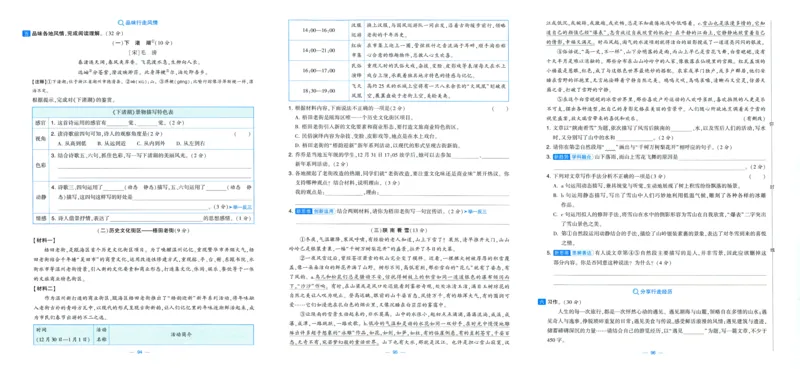Click the answer bracket of page 96 question 4
This screenshot has height=369, width=800.
click(x=757, y=177)
